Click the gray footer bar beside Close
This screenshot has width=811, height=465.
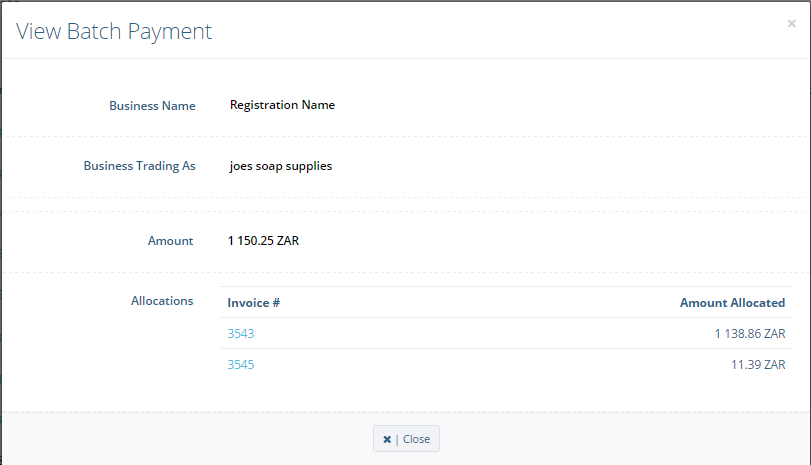coord(621,439)
